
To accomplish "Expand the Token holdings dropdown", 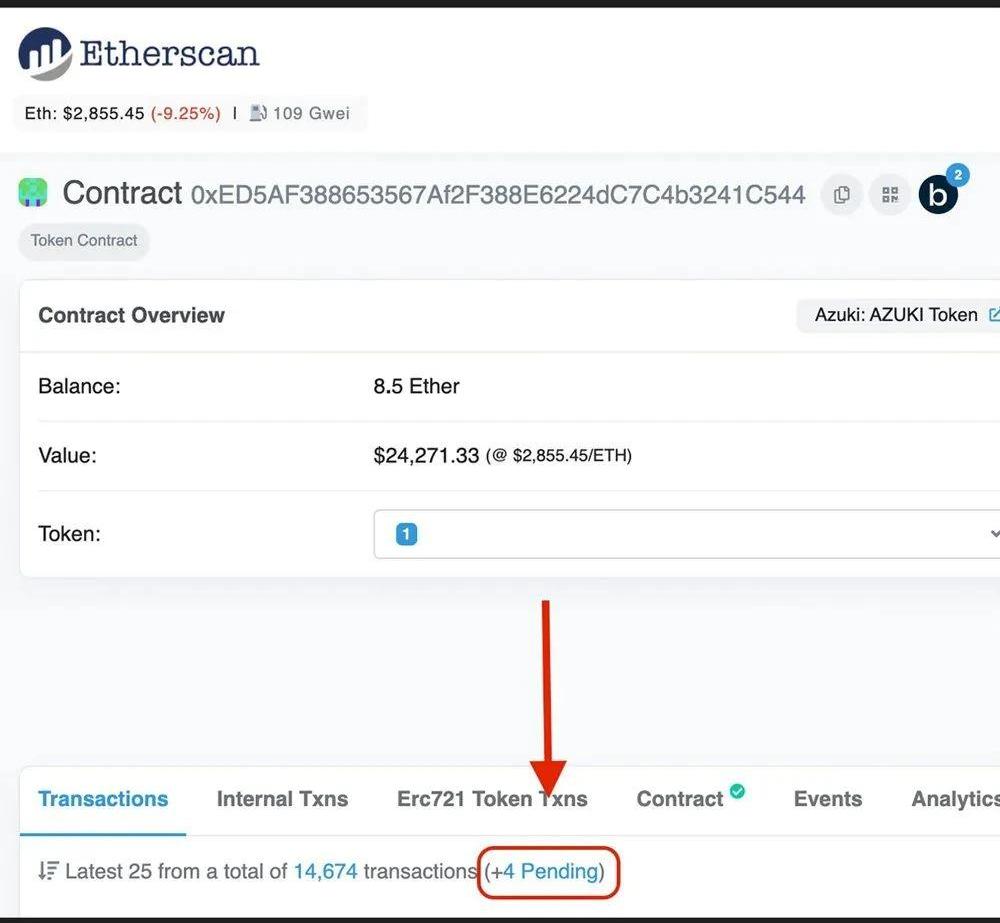I will click(685, 534).
